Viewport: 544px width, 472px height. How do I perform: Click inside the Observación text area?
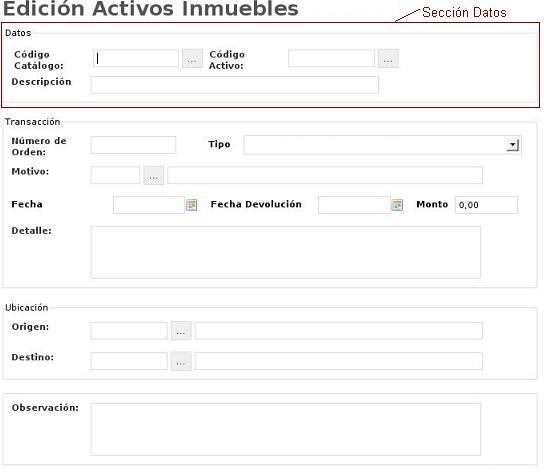286,429
